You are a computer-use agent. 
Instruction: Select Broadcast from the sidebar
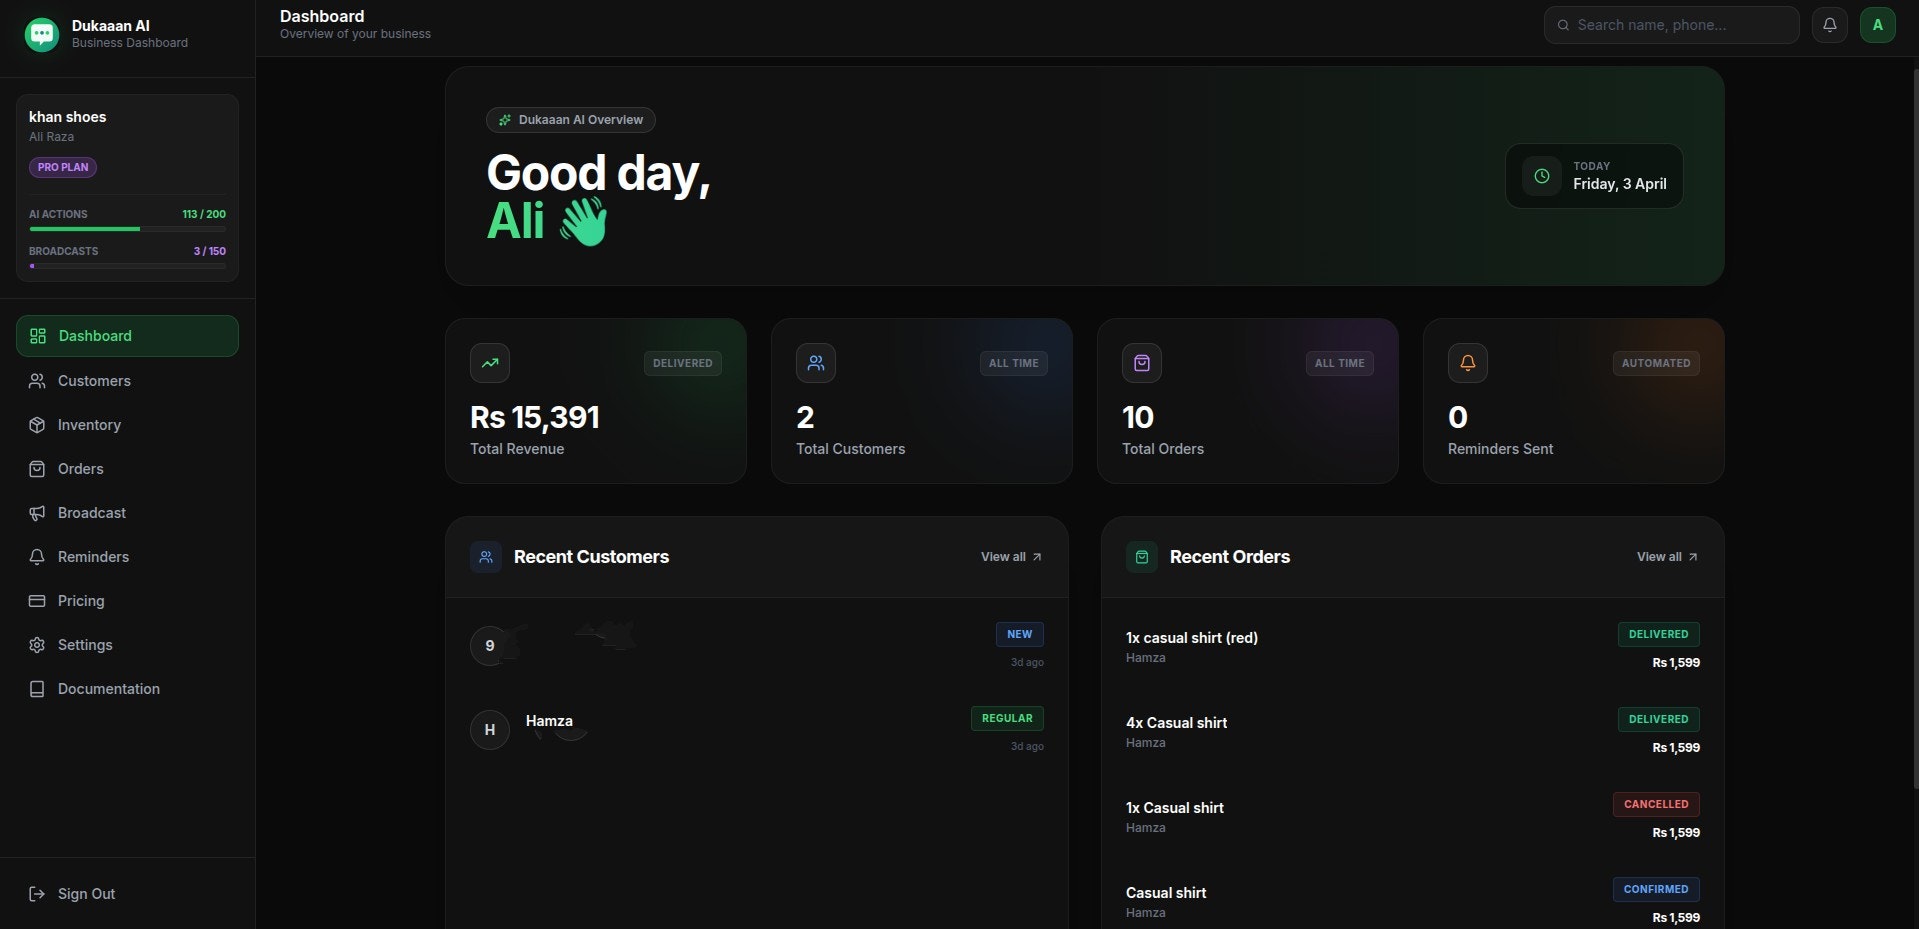pos(127,513)
